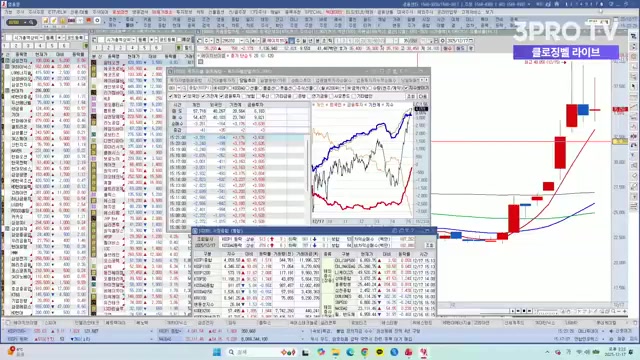640x360 pixels.
Task: Open Microsoft Edge from the taskbar
Action: click(x=350, y=352)
